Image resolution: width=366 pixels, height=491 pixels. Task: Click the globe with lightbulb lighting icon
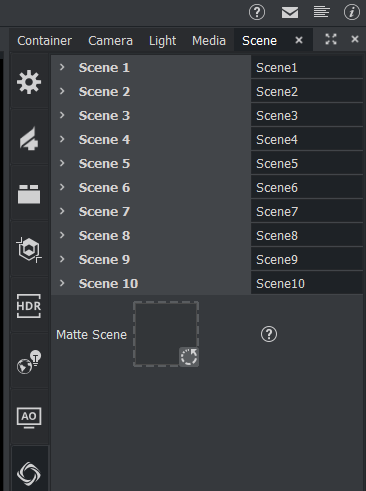pyautogui.click(x=29, y=362)
